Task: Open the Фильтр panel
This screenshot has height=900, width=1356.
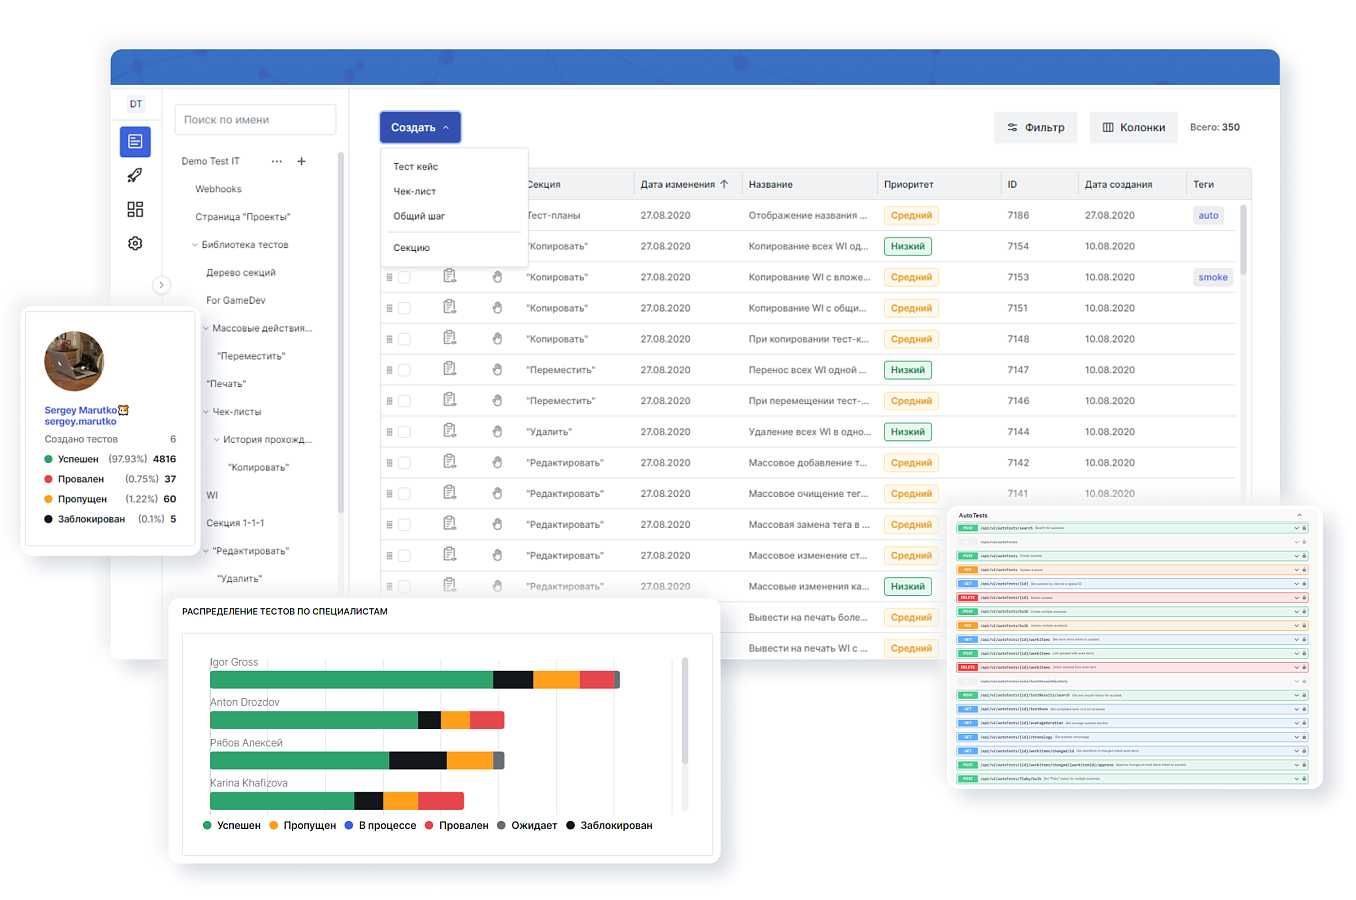Action: point(1035,127)
